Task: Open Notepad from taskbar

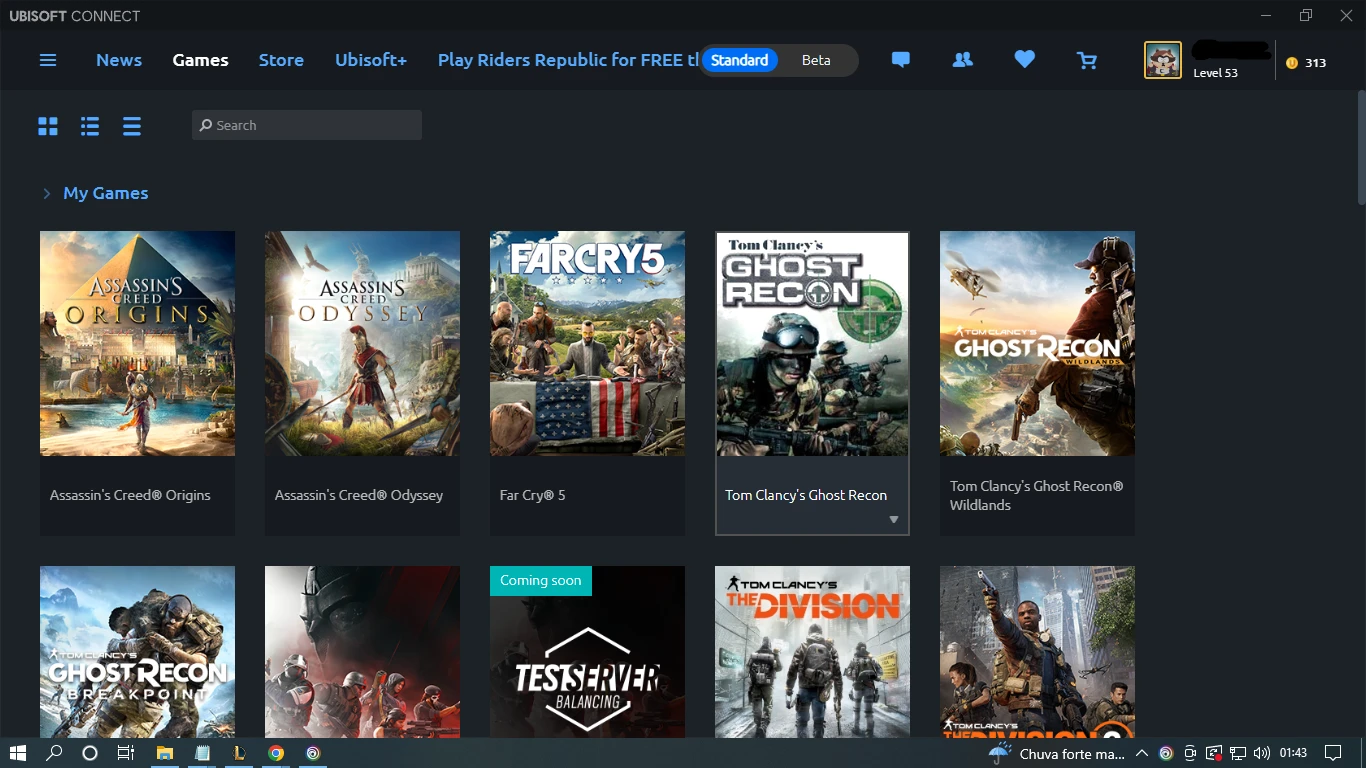Action: [x=203, y=753]
